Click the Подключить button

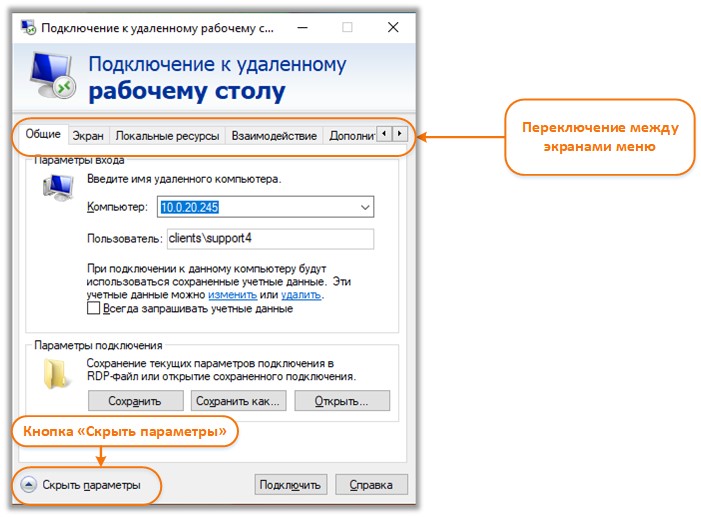pyautogui.click(x=291, y=485)
